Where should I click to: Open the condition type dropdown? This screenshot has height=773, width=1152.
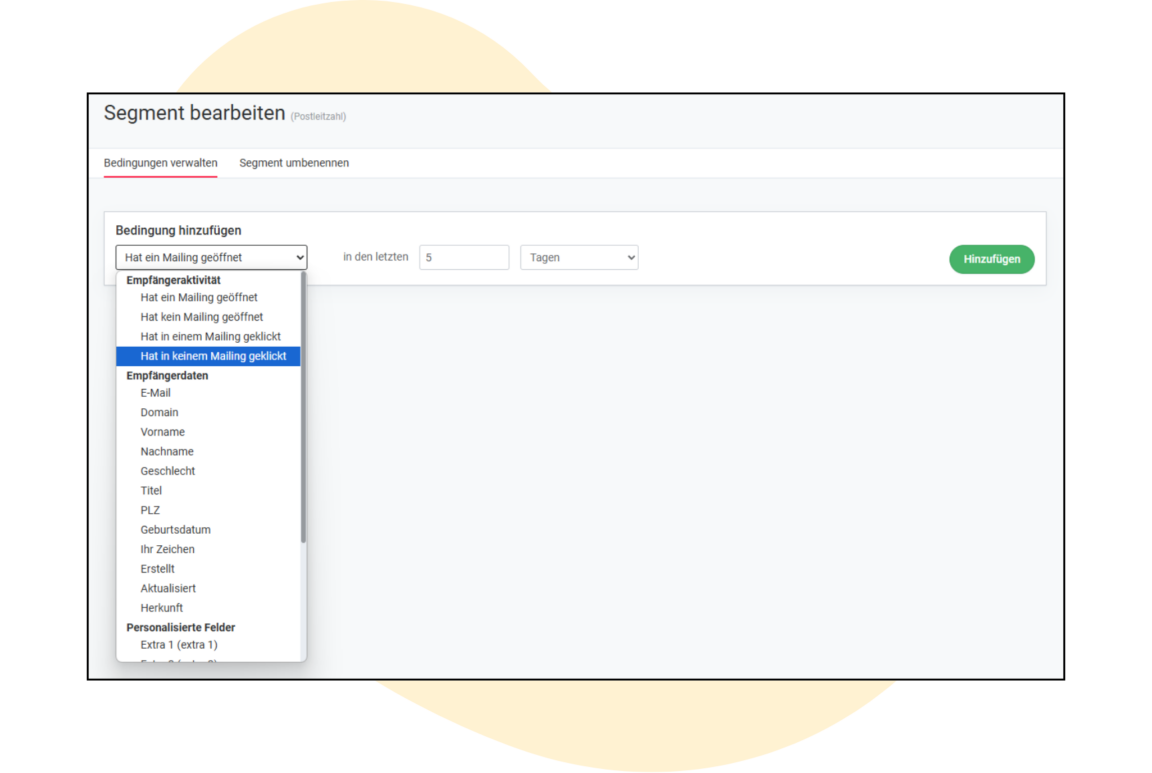(211, 258)
